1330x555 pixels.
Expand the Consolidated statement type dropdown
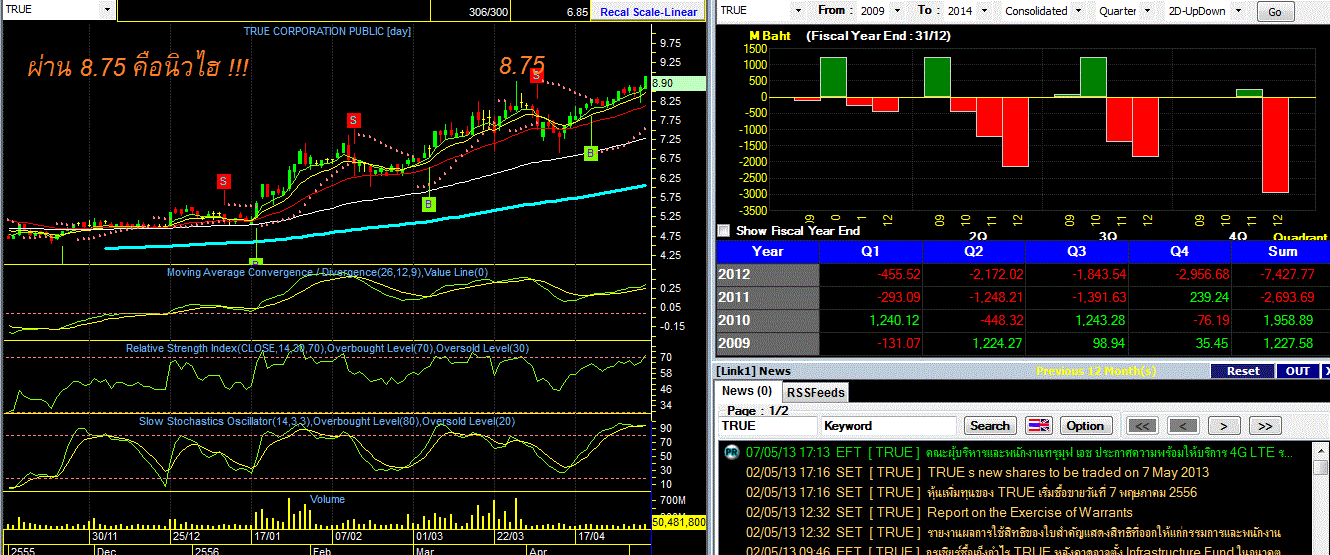tap(1078, 11)
